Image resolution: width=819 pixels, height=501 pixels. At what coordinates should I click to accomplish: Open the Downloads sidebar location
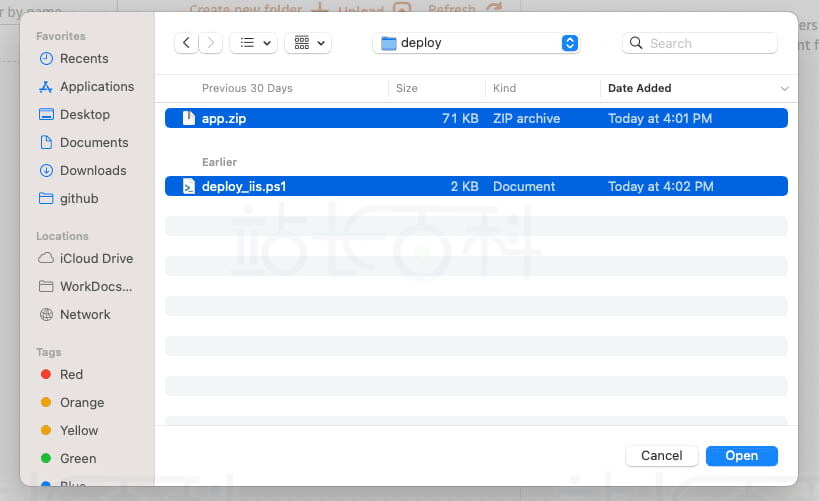click(93, 171)
